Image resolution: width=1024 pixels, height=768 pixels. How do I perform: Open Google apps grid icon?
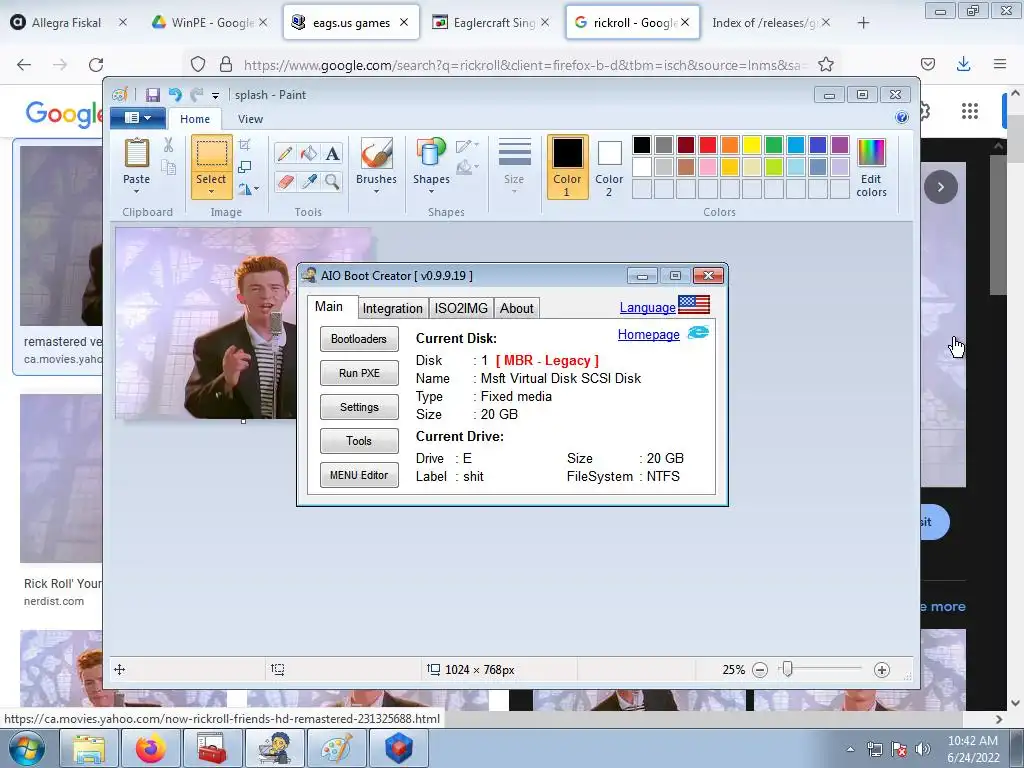coord(970,111)
